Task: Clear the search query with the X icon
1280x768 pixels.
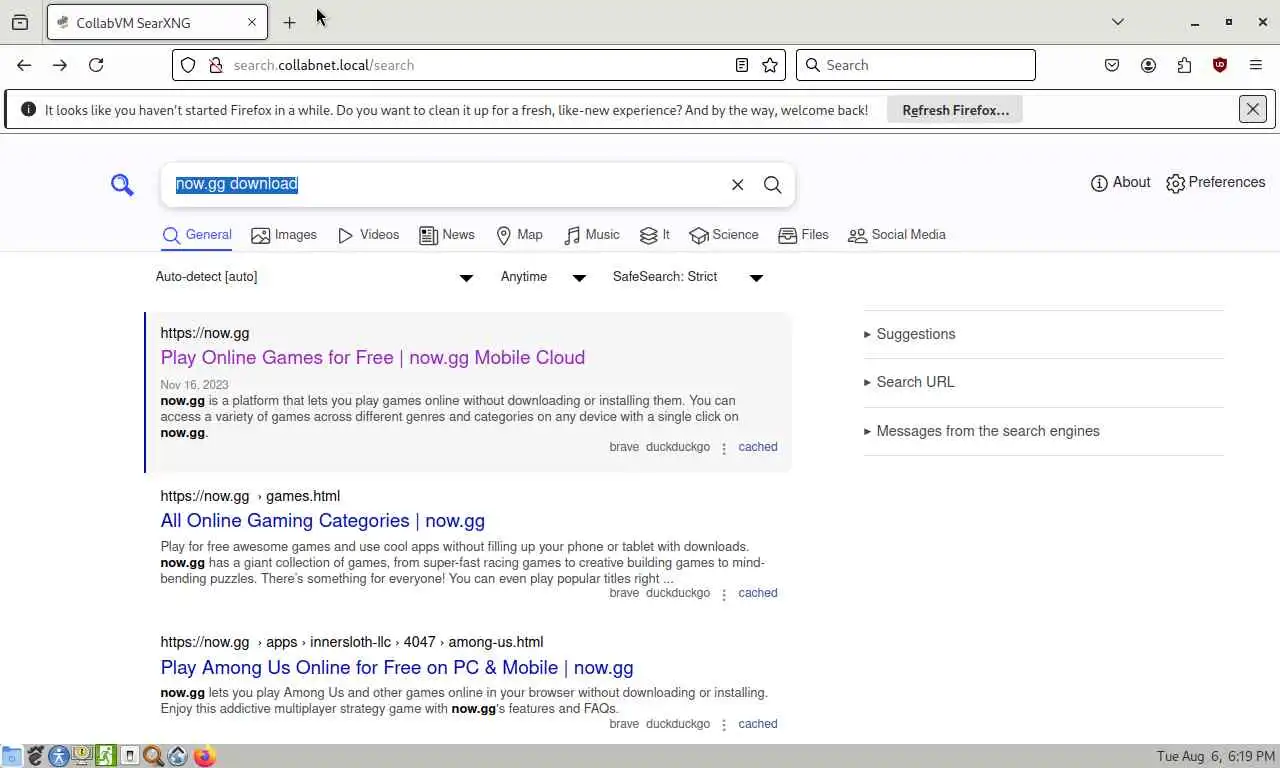Action: (x=738, y=185)
